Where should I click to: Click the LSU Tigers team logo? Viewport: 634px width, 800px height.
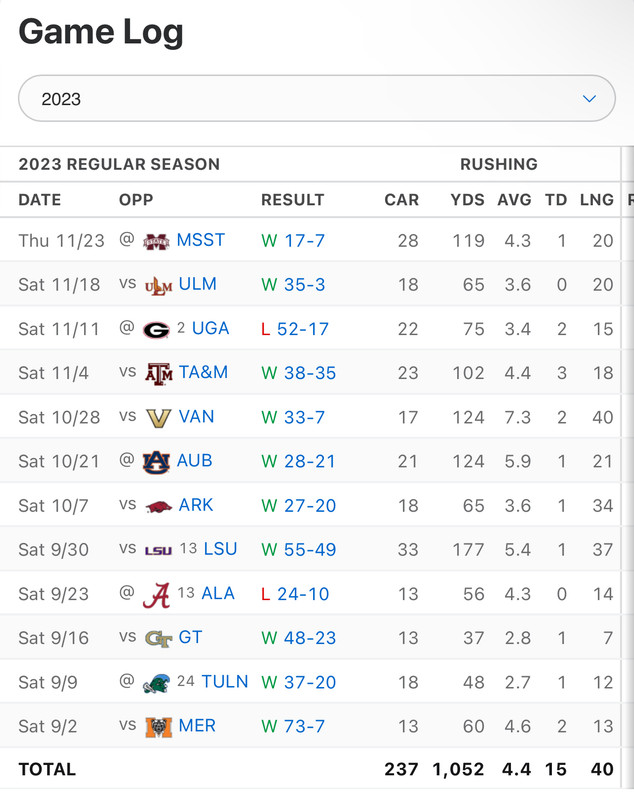tap(158, 550)
